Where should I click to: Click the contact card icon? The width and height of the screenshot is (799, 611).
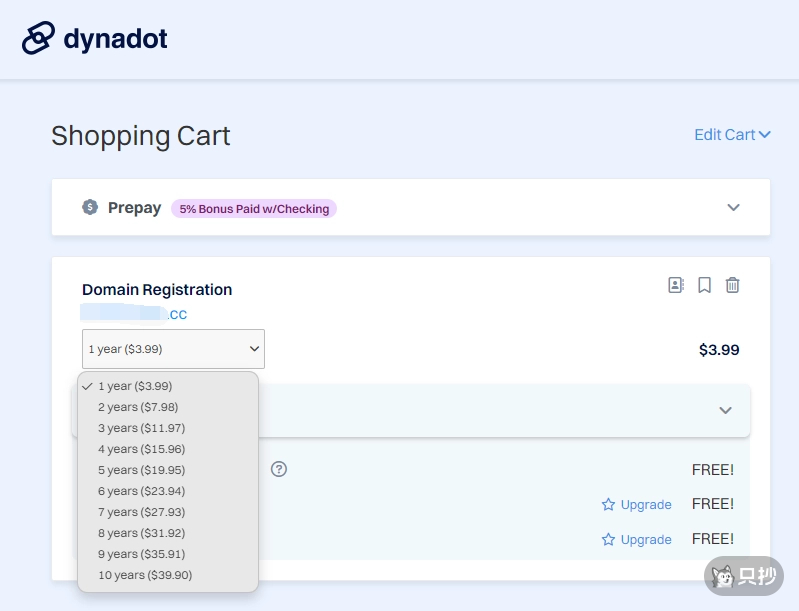pos(676,285)
